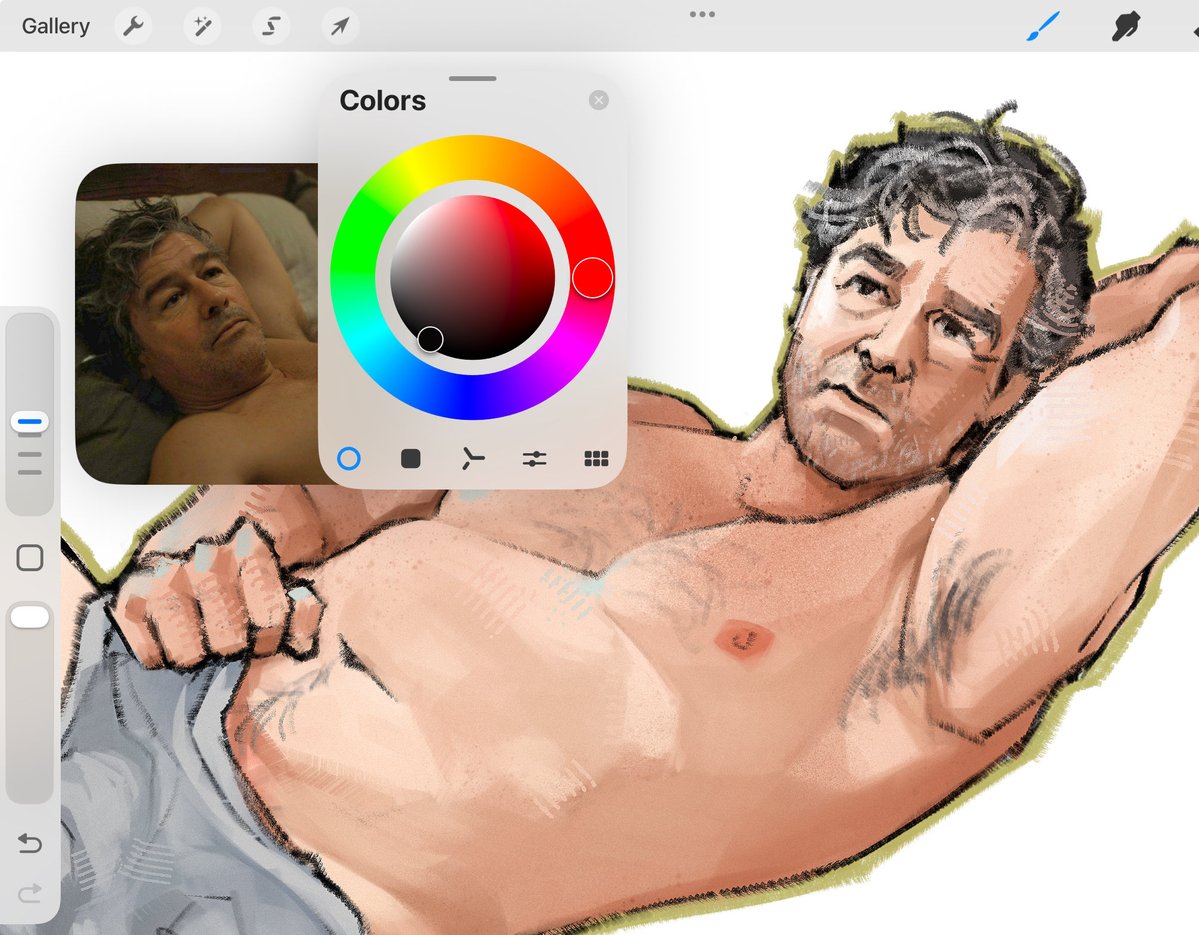
Task: Open the Actions wrench menu
Action: [133, 26]
